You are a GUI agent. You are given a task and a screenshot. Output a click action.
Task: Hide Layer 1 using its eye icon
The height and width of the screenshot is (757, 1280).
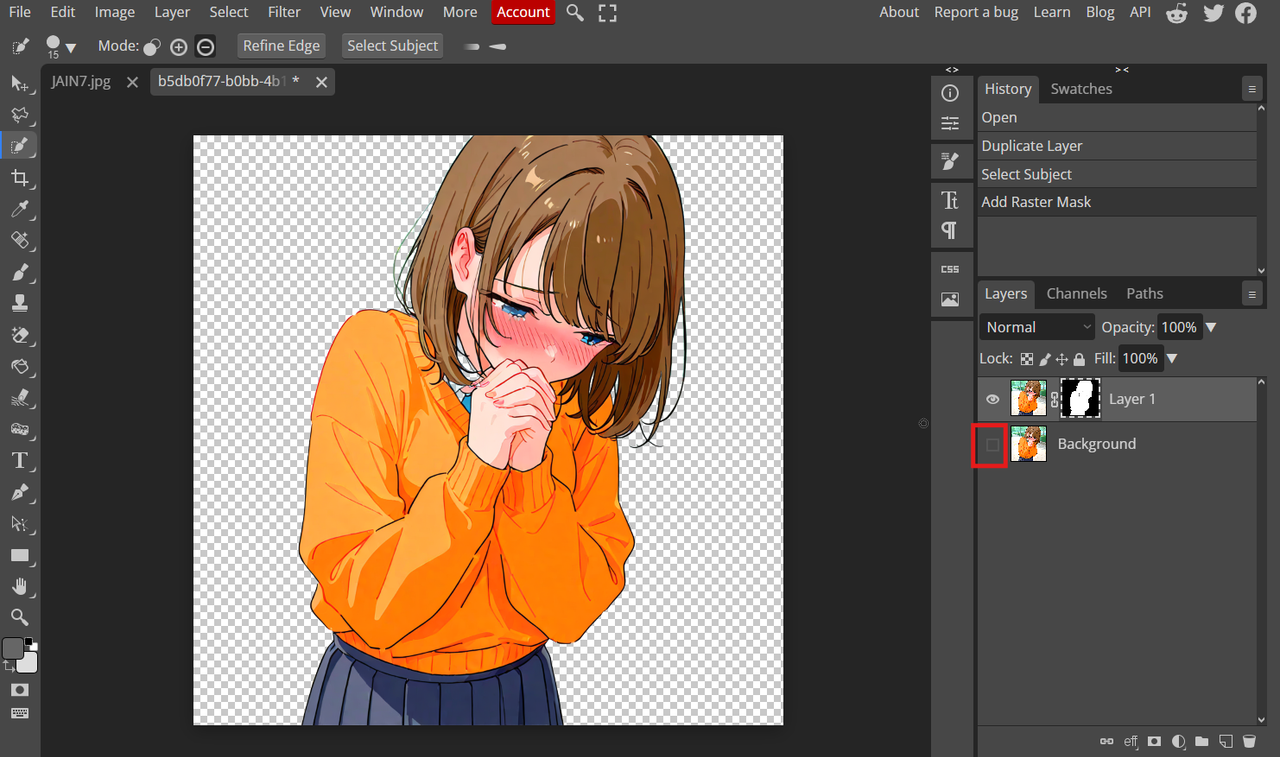(992, 399)
